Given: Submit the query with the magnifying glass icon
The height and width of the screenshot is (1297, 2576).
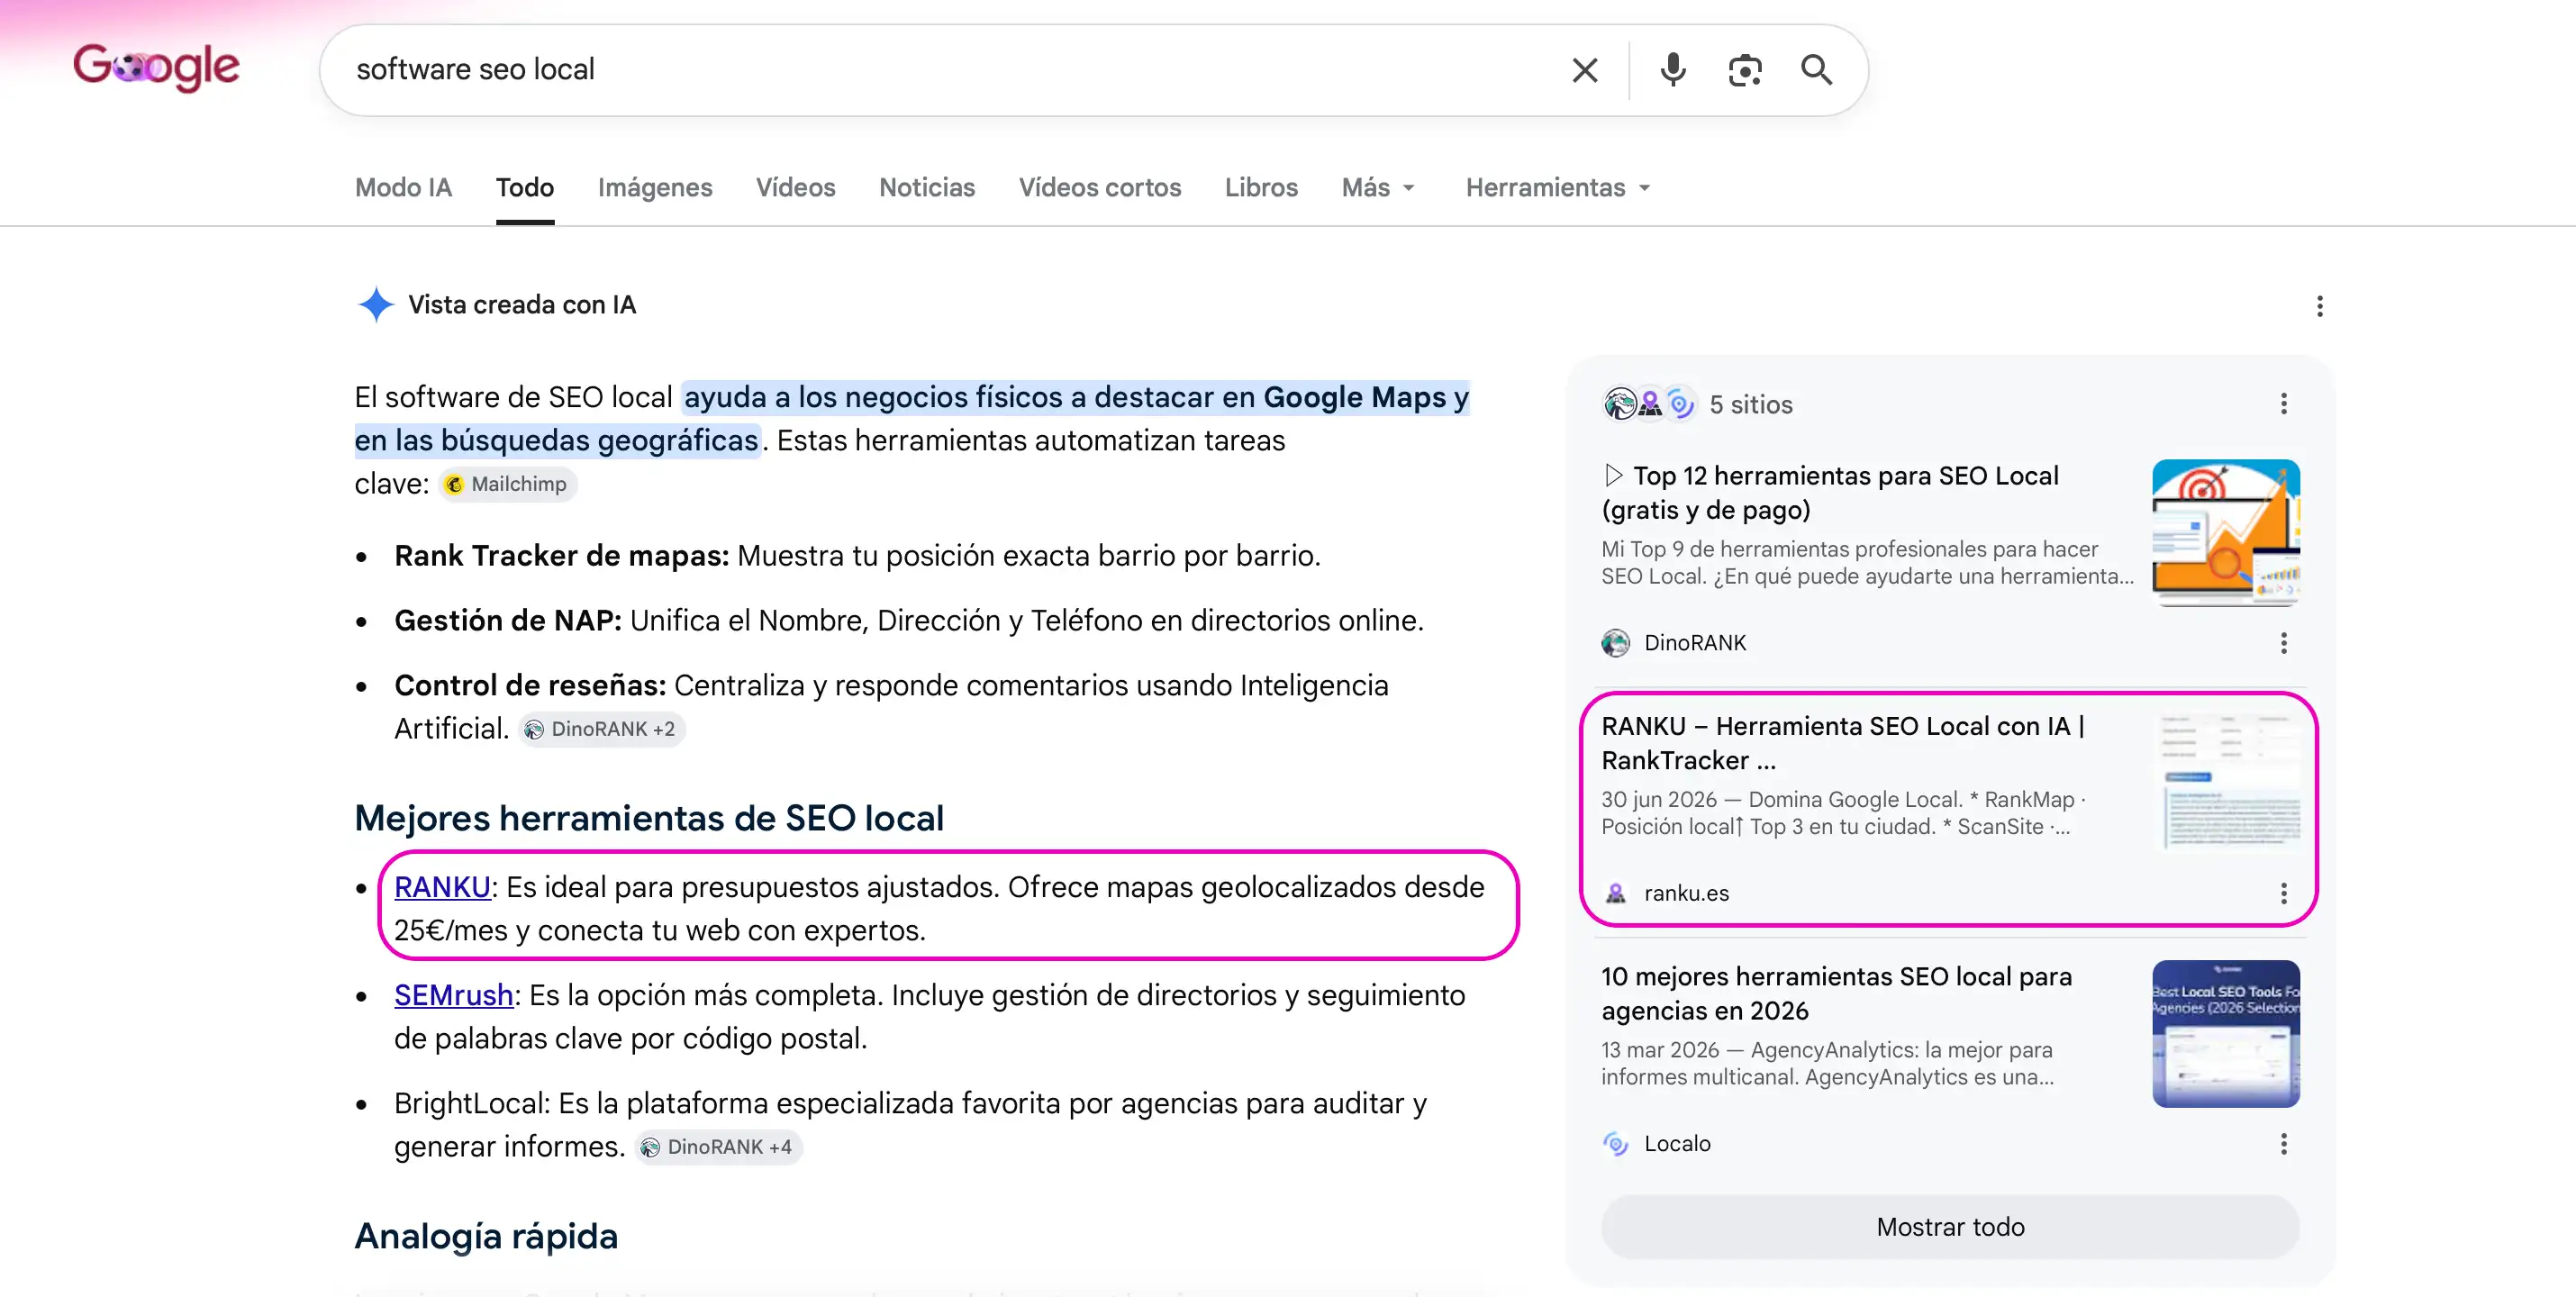Looking at the screenshot, I should (1817, 70).
